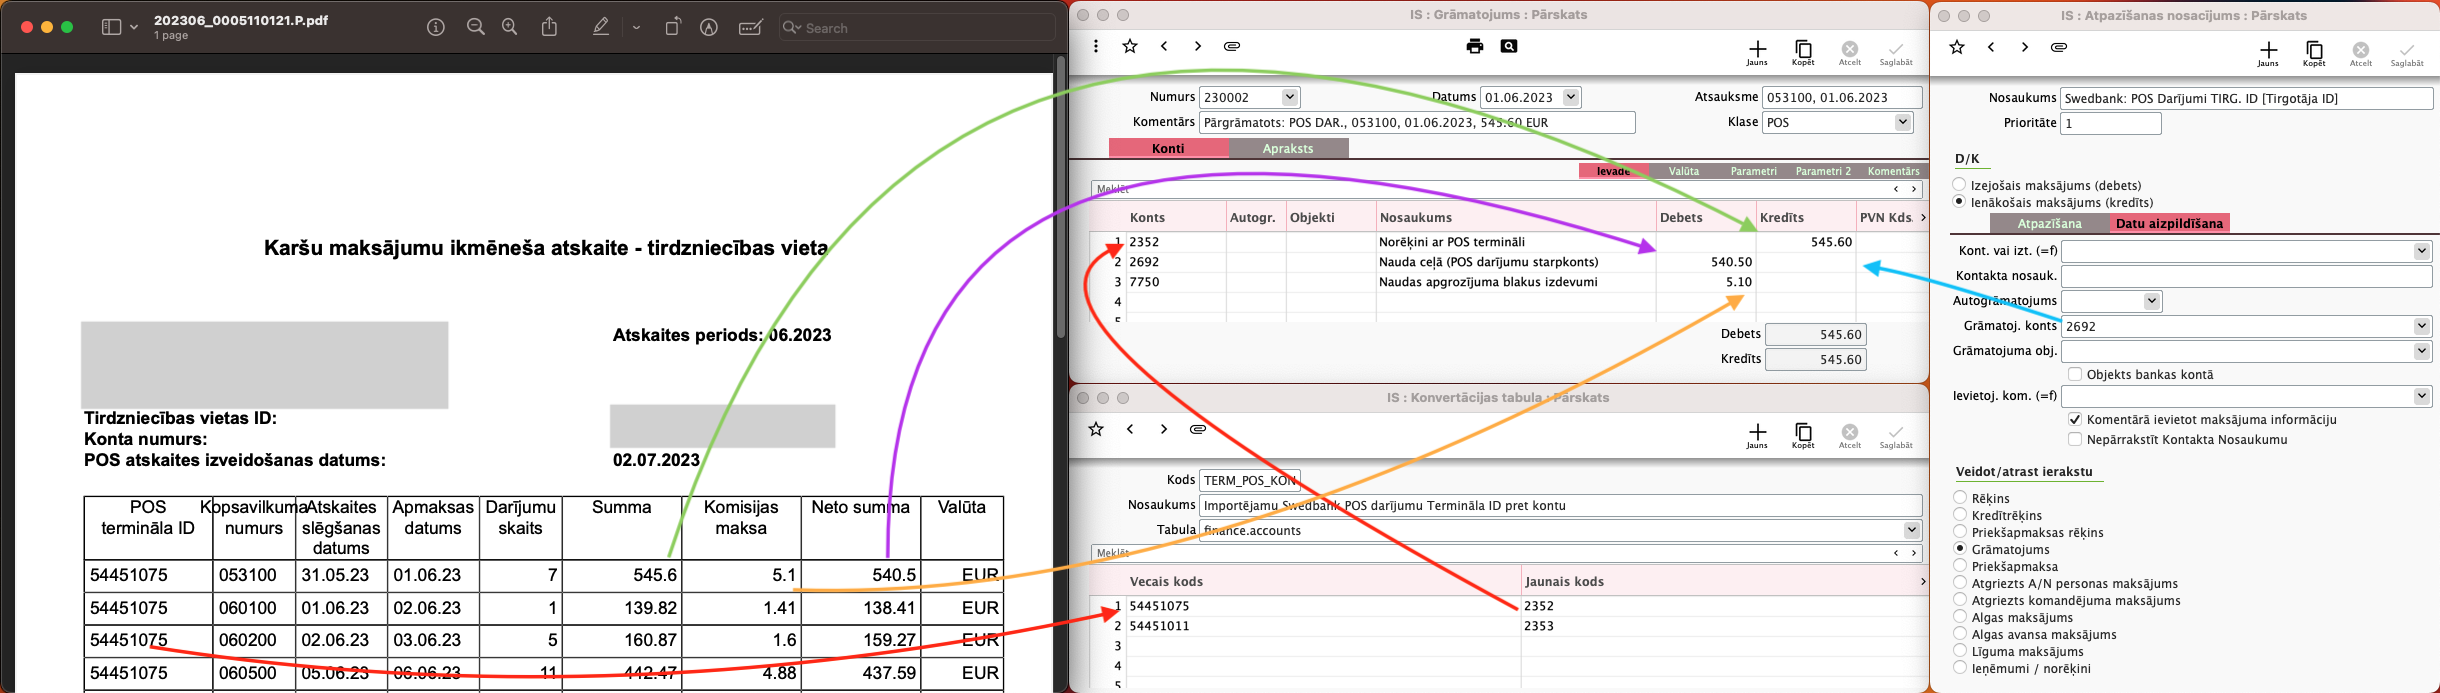Select Rēķins radio option
The height and width of the screenshot is (693, 2440).
click(x=1960, y=498)
